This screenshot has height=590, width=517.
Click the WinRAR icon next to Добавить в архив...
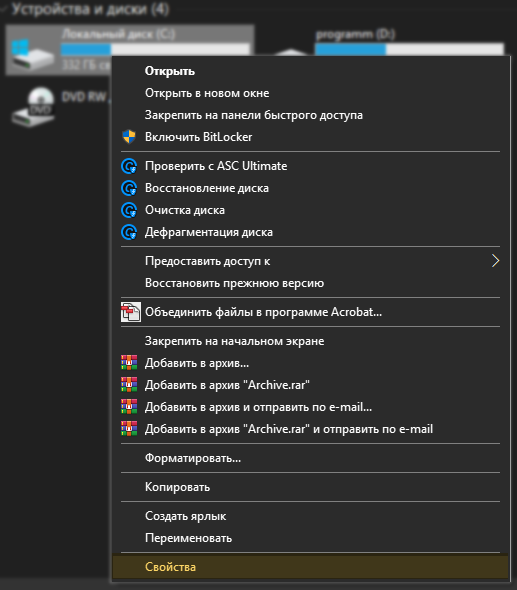point(129,363)
